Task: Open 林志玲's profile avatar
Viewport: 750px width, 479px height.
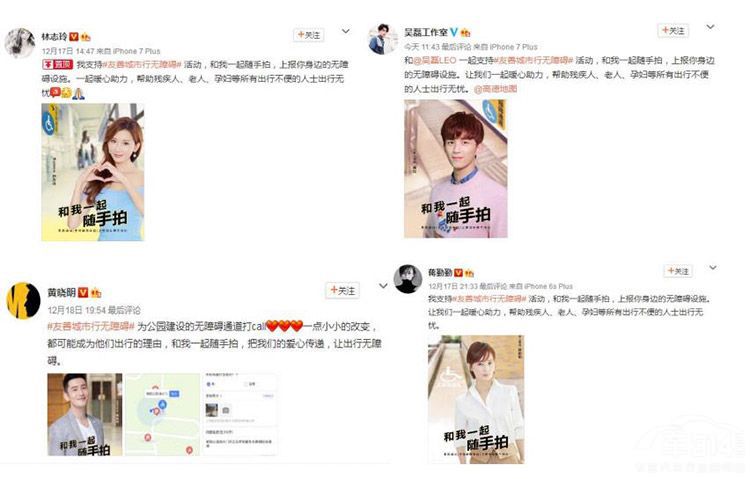Action: (20, 43)
